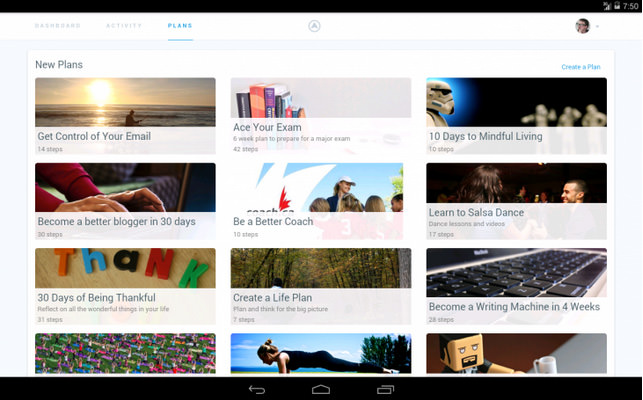Open the Get Control of Your Email plan
Viewport: 643px width, 400px height.
125,116
